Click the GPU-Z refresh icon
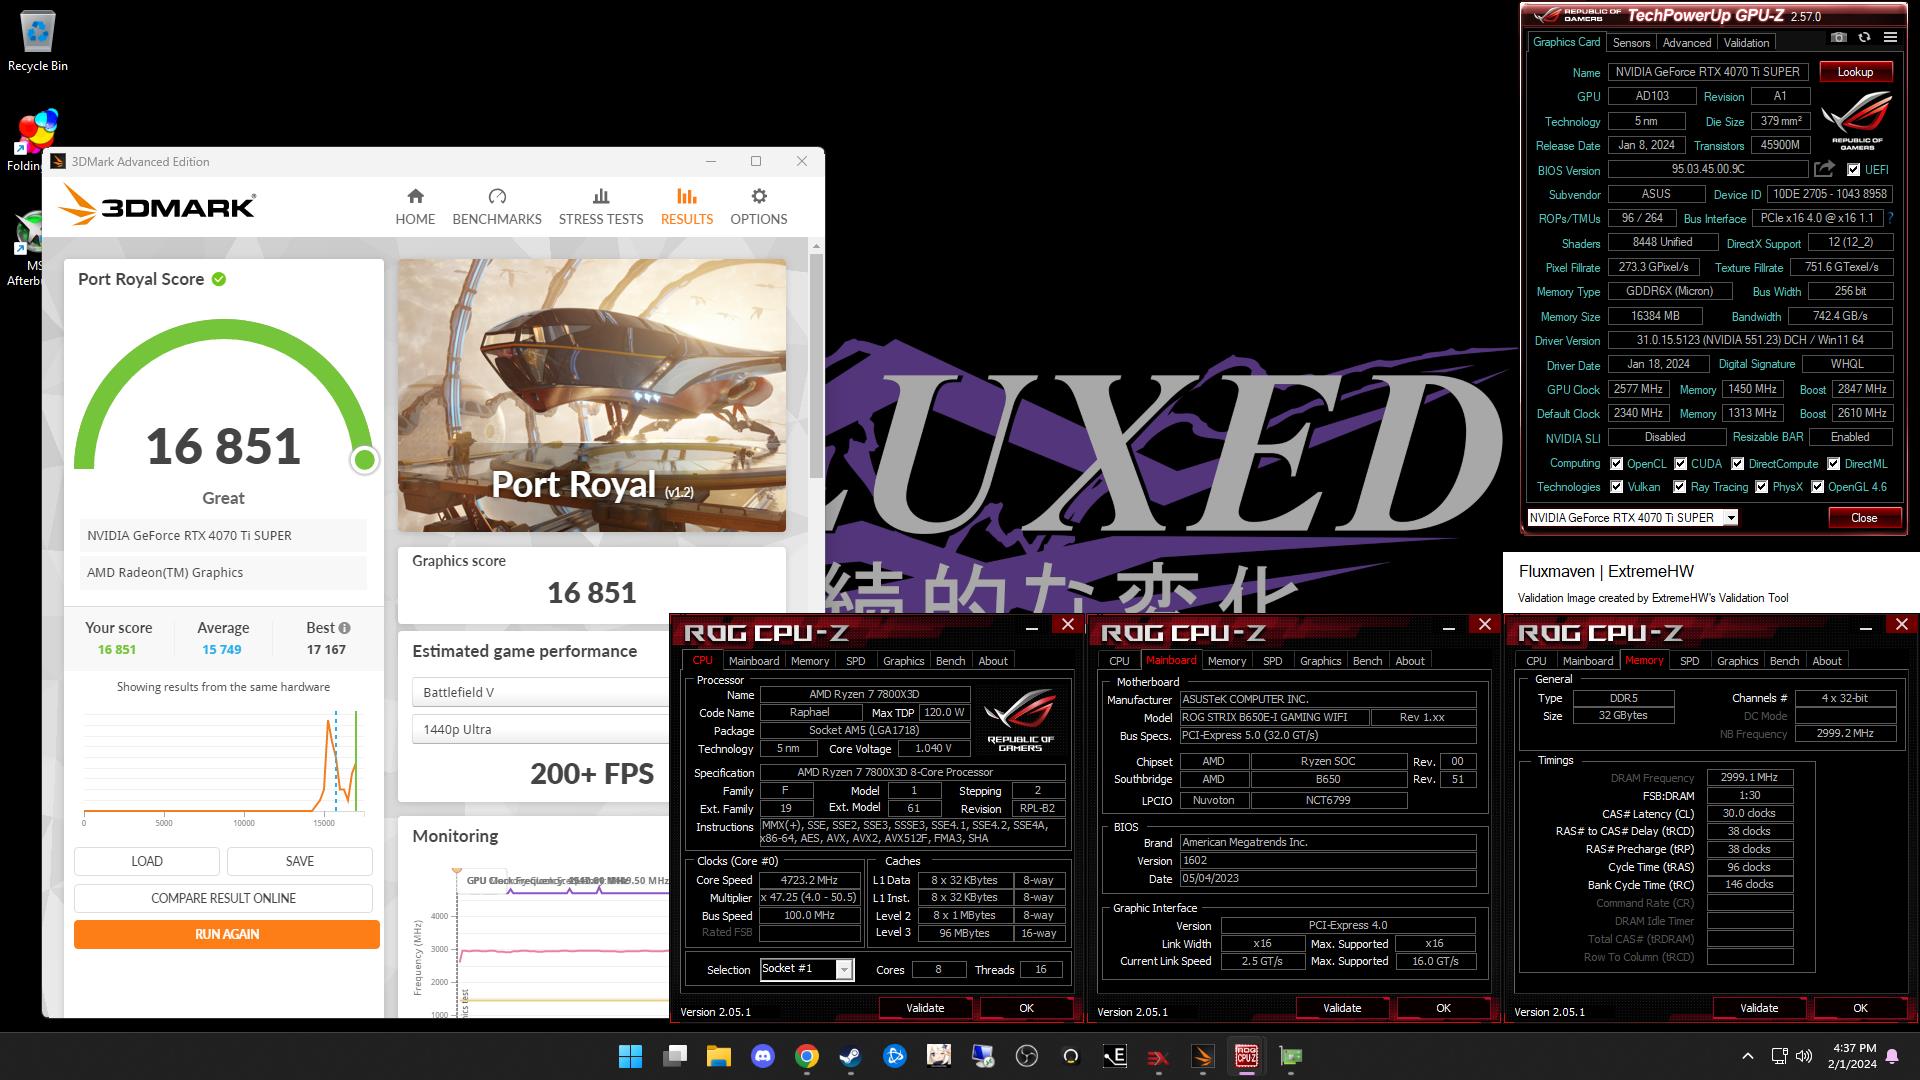1920x1080 pixels. pyautogui.click(x=1864, y=37)
